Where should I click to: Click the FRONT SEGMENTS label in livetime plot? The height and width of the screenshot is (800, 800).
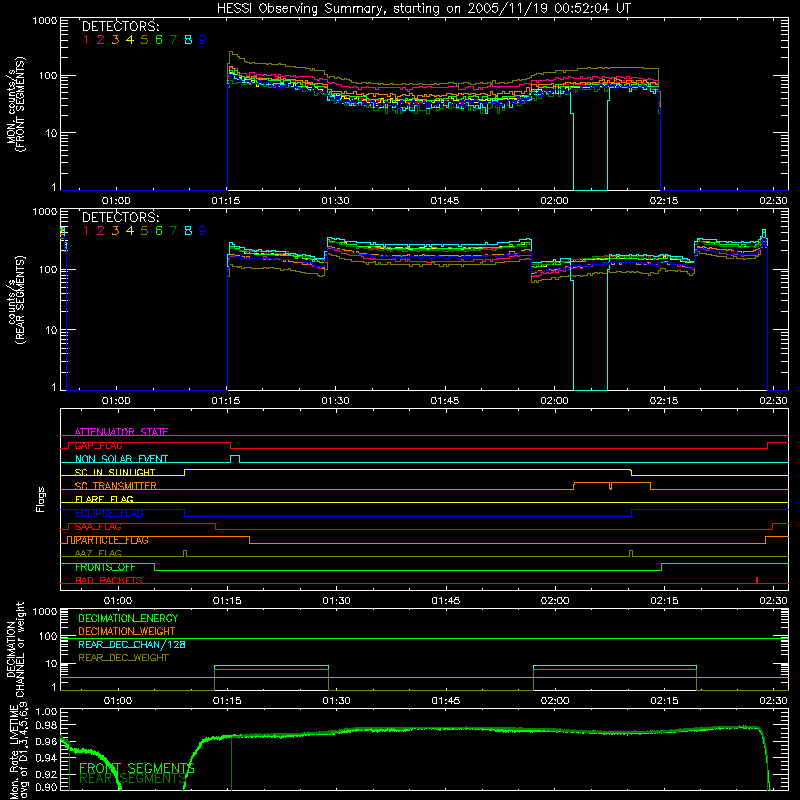[137, 768]
